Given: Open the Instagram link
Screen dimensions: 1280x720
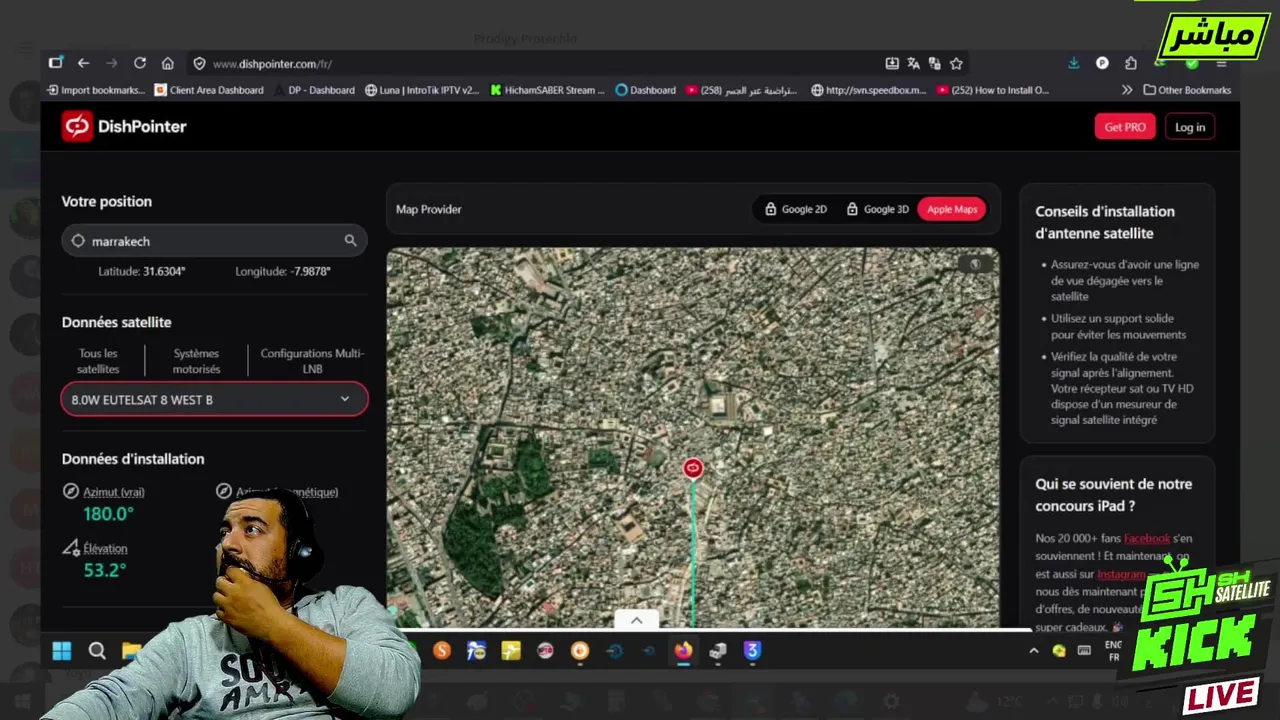Looking at the screenshot, I should [1121, 574].
